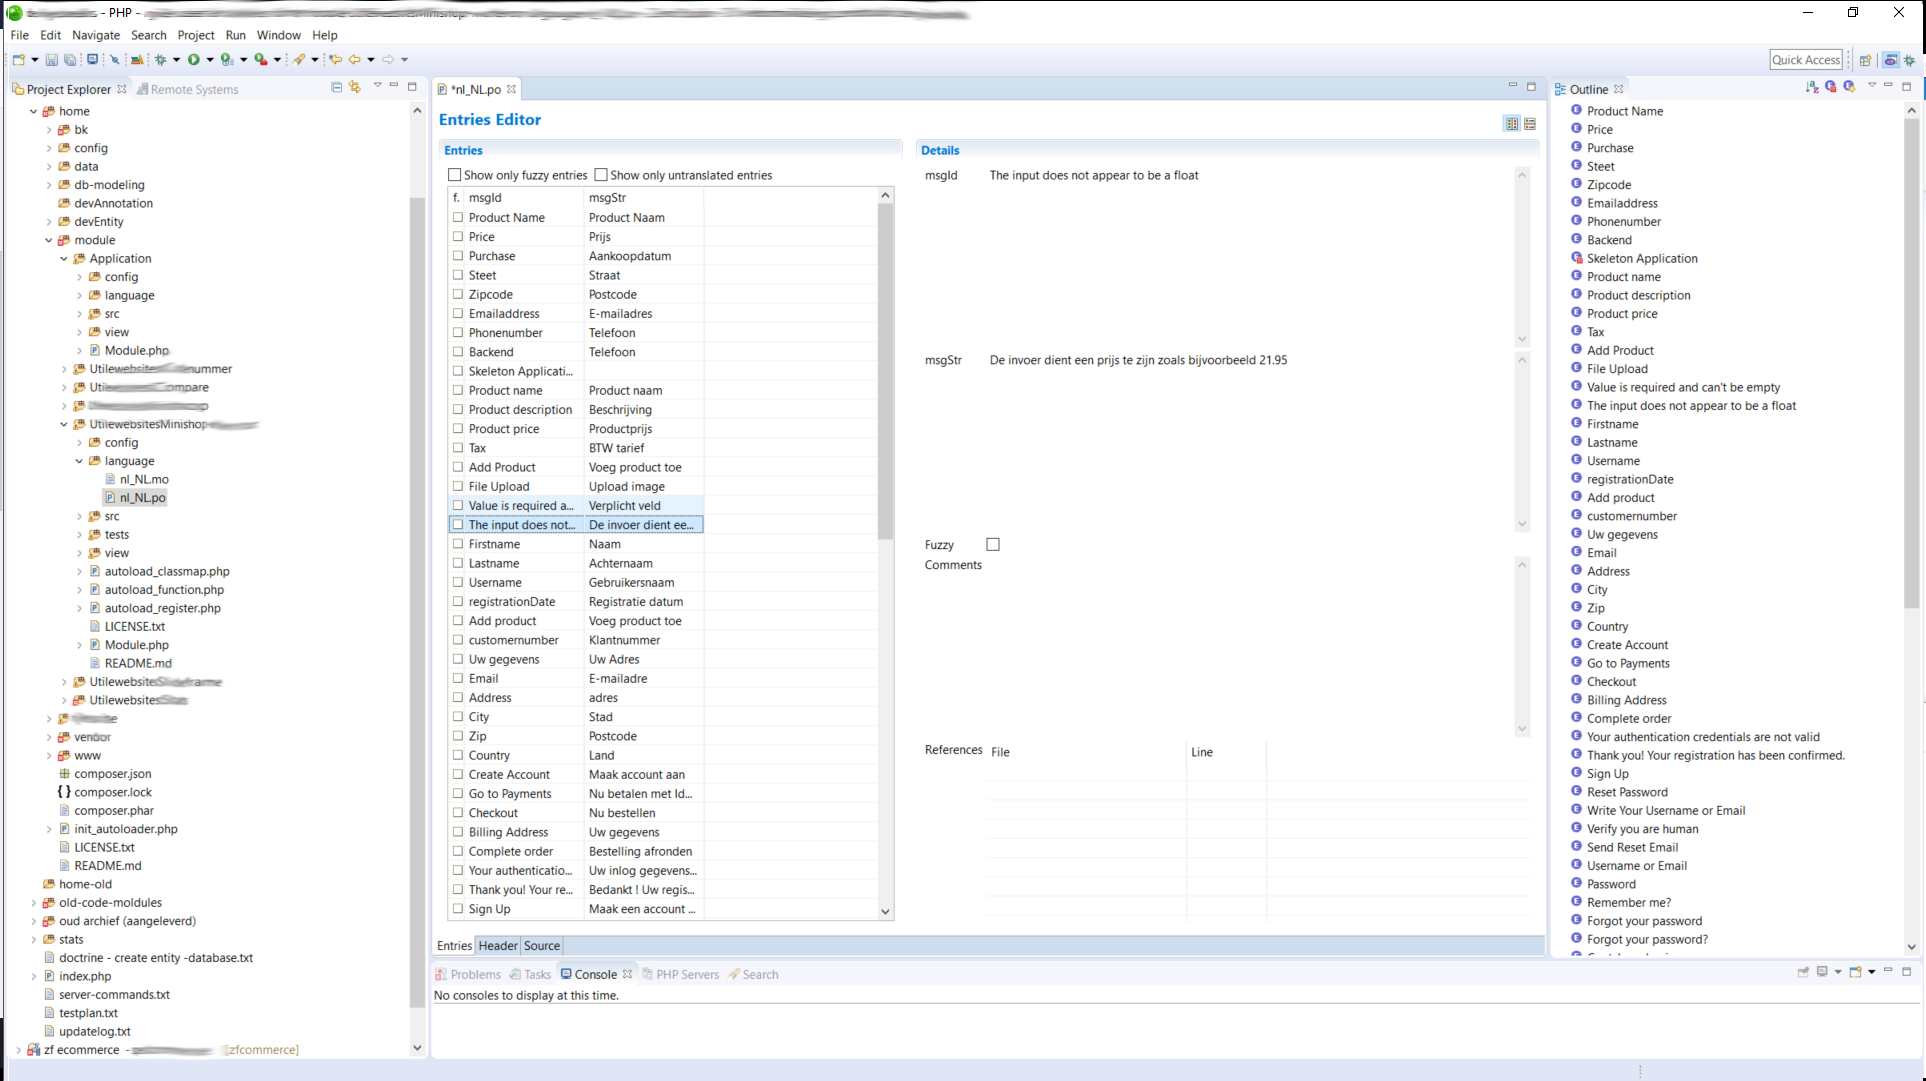Click Link with Editor in Project Explorer
The width and height of the screenshot is (1926, 1081).
click(355, 88)
